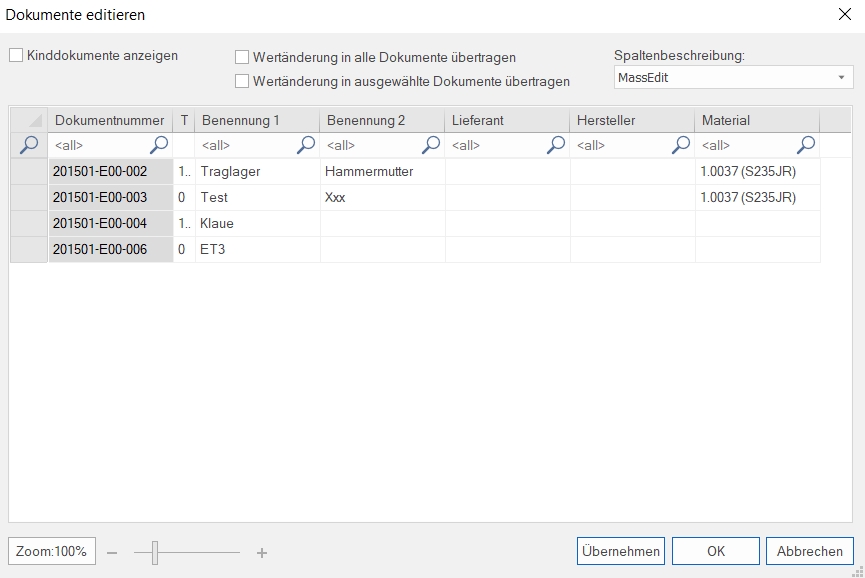
Task: Click the magnifier icon in Hersteller filter
Action: pos(681,144)
